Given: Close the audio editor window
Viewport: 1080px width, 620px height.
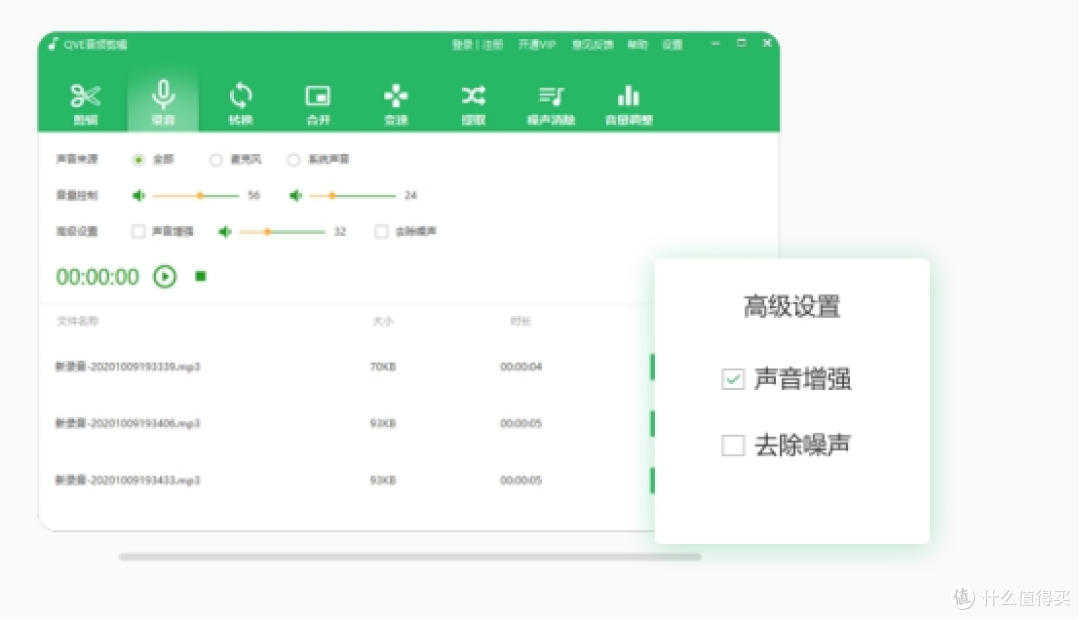Looking at the screenshot, I should (767, 43).
